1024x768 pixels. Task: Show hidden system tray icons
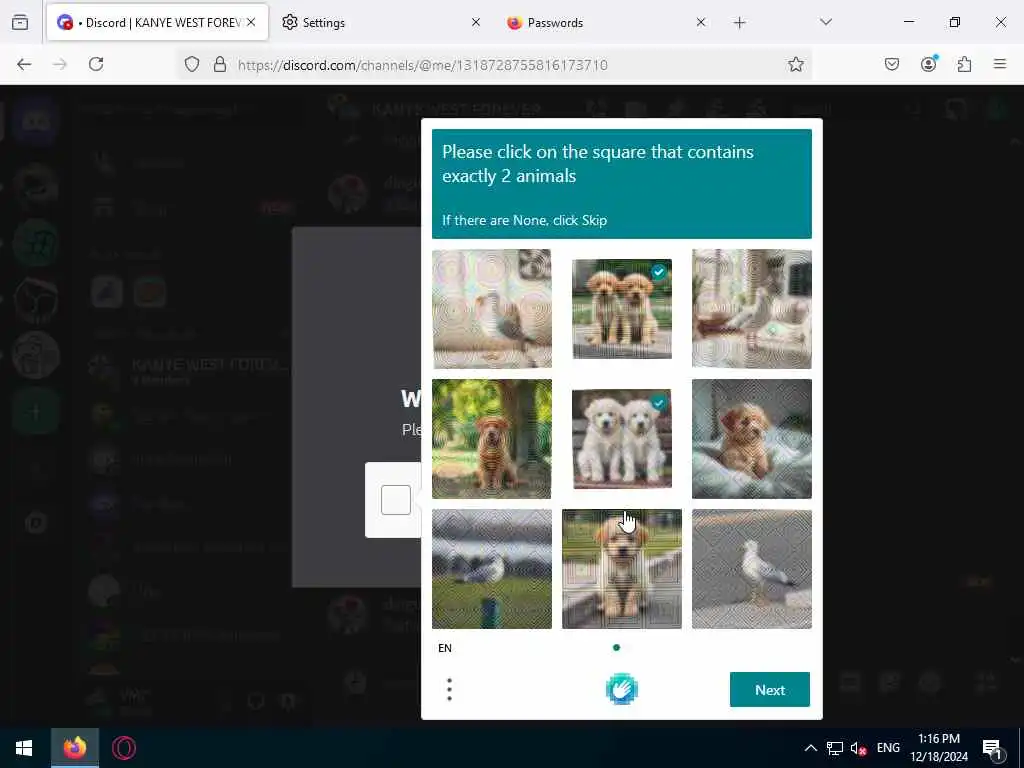tap(810, 748)
